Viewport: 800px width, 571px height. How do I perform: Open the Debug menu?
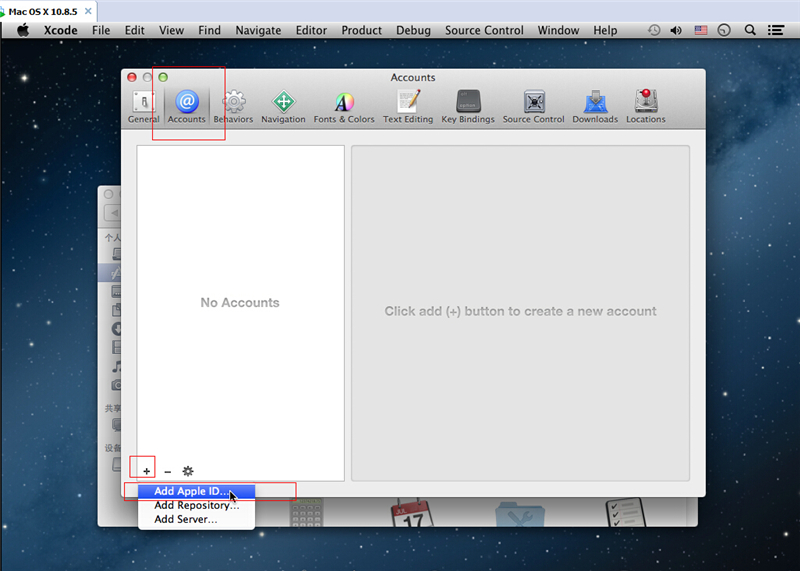pyautogui.click(x=413, y=30)
